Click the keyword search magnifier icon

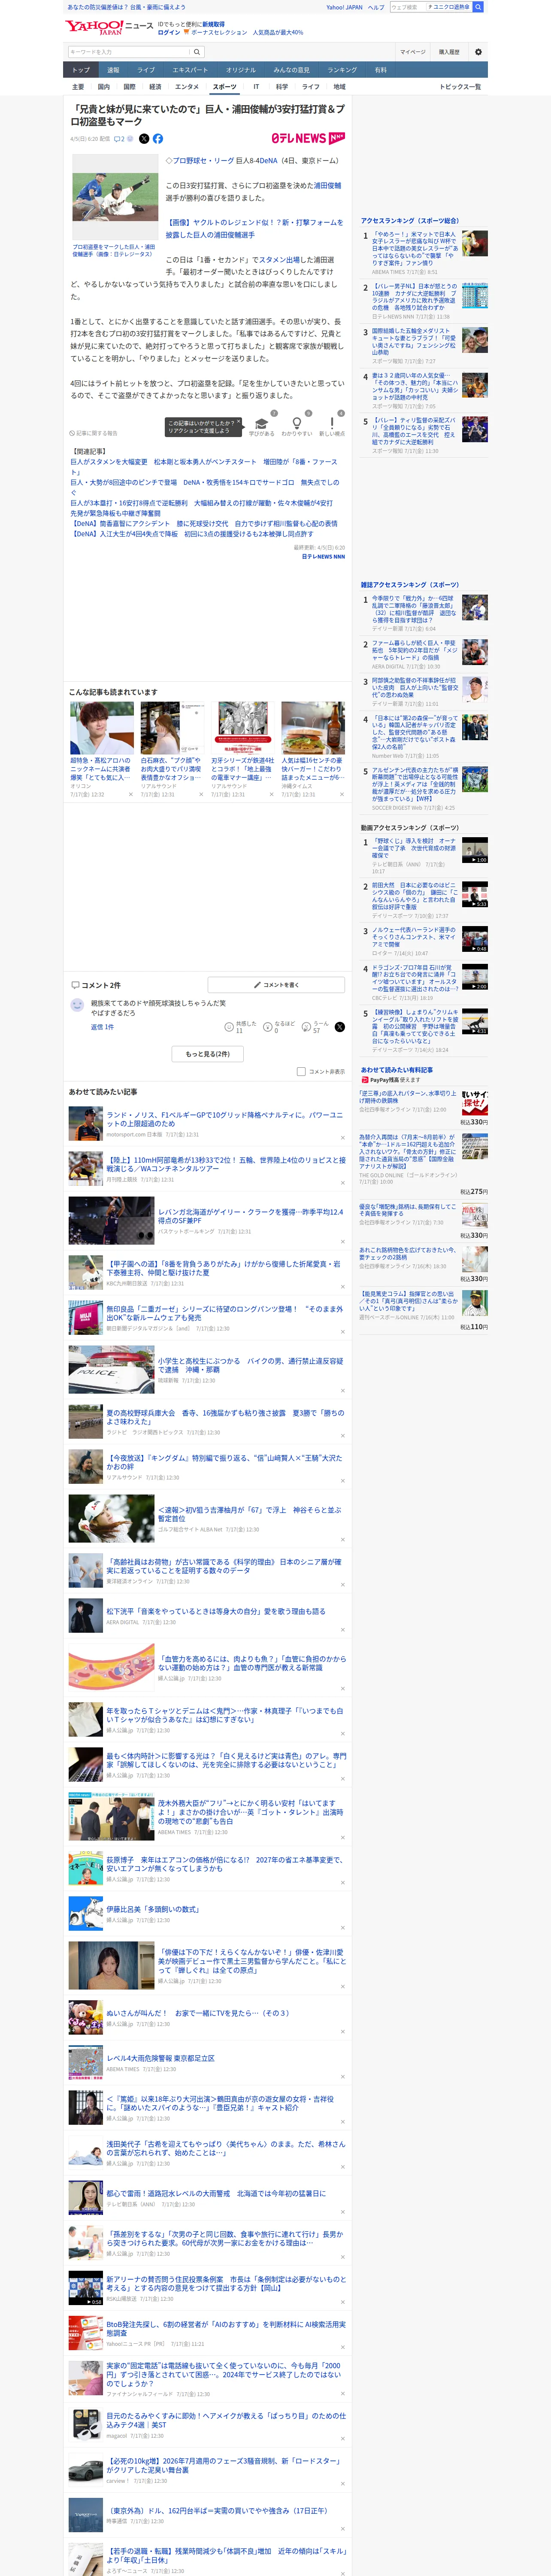click(x=197, y=52)
